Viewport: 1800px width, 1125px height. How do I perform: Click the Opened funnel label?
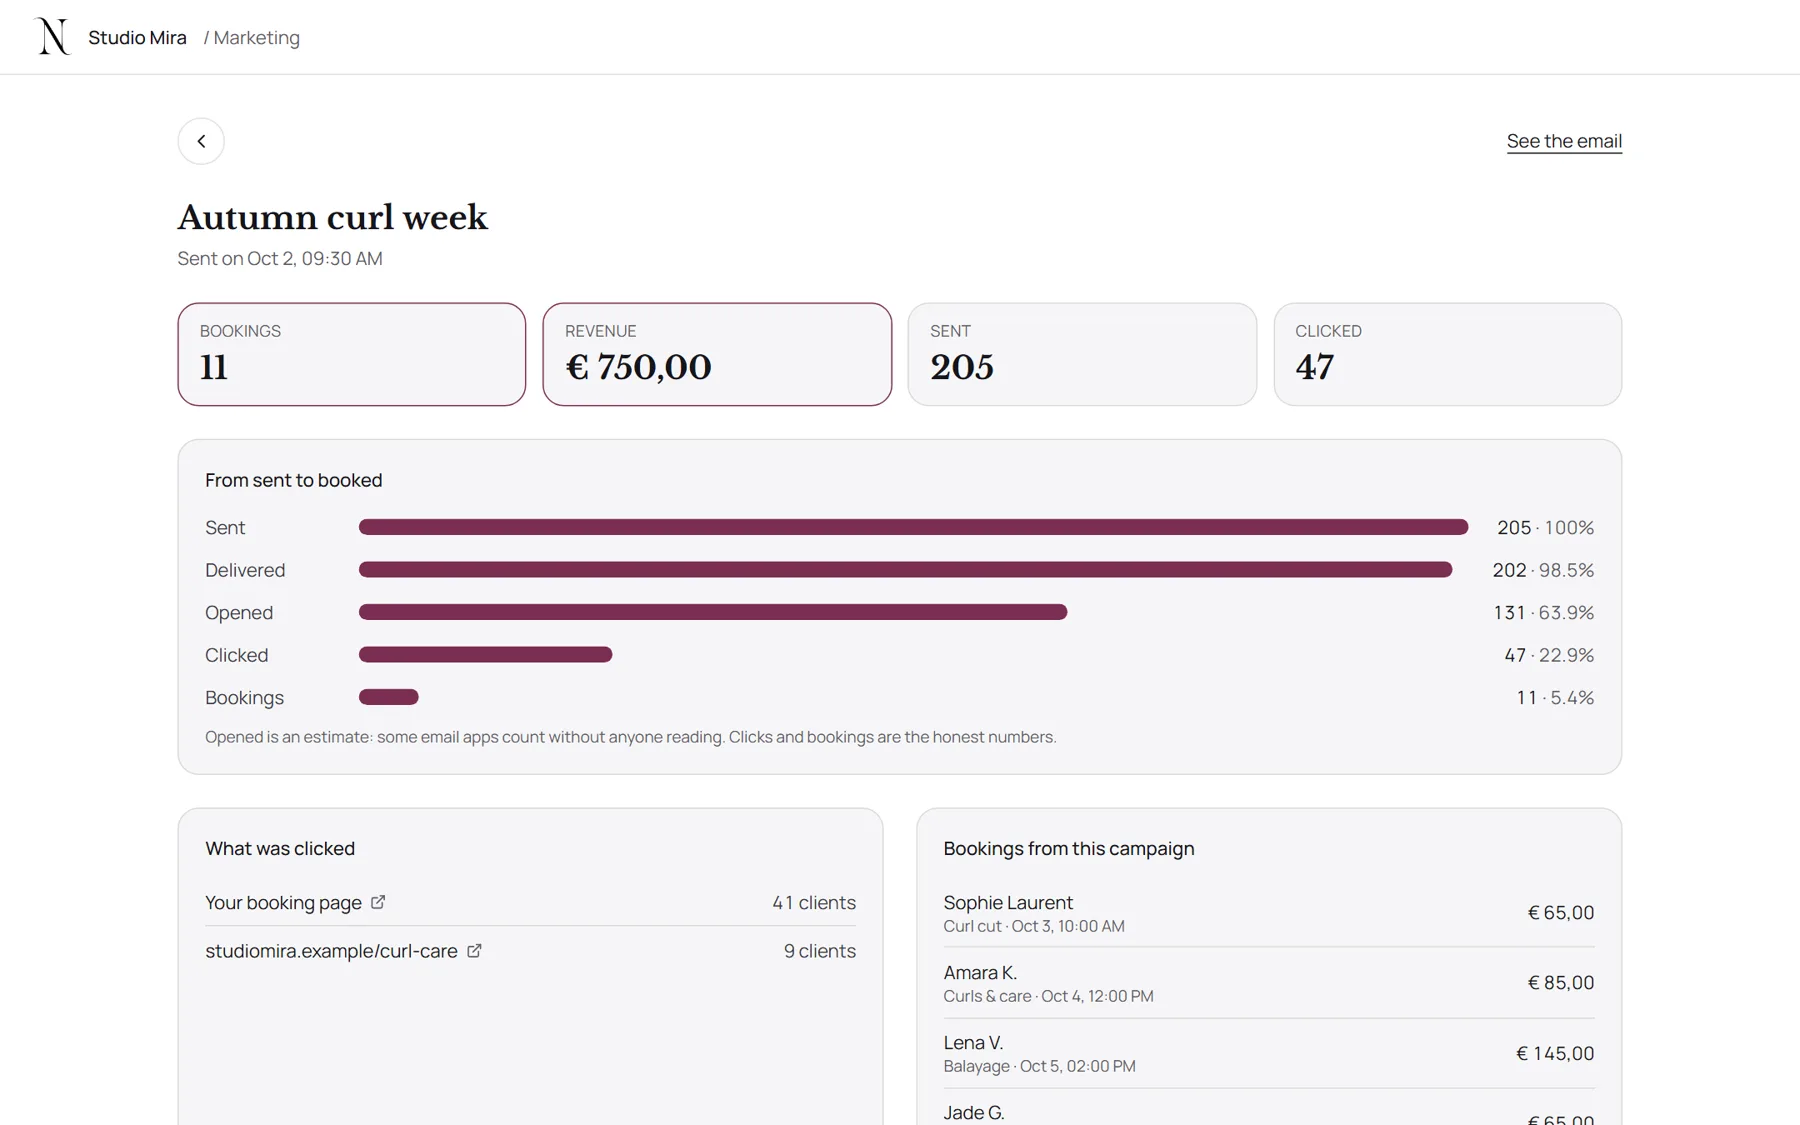pos(239,612)
